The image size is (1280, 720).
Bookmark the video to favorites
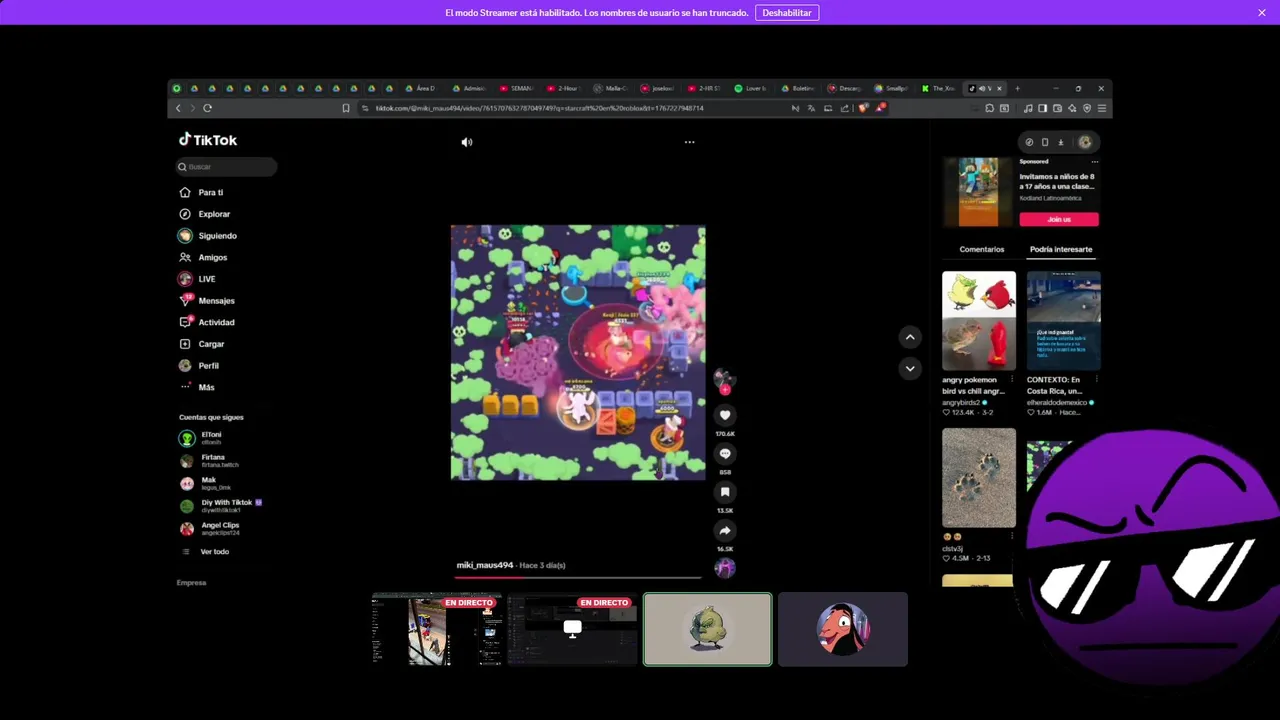coord(725,492)
